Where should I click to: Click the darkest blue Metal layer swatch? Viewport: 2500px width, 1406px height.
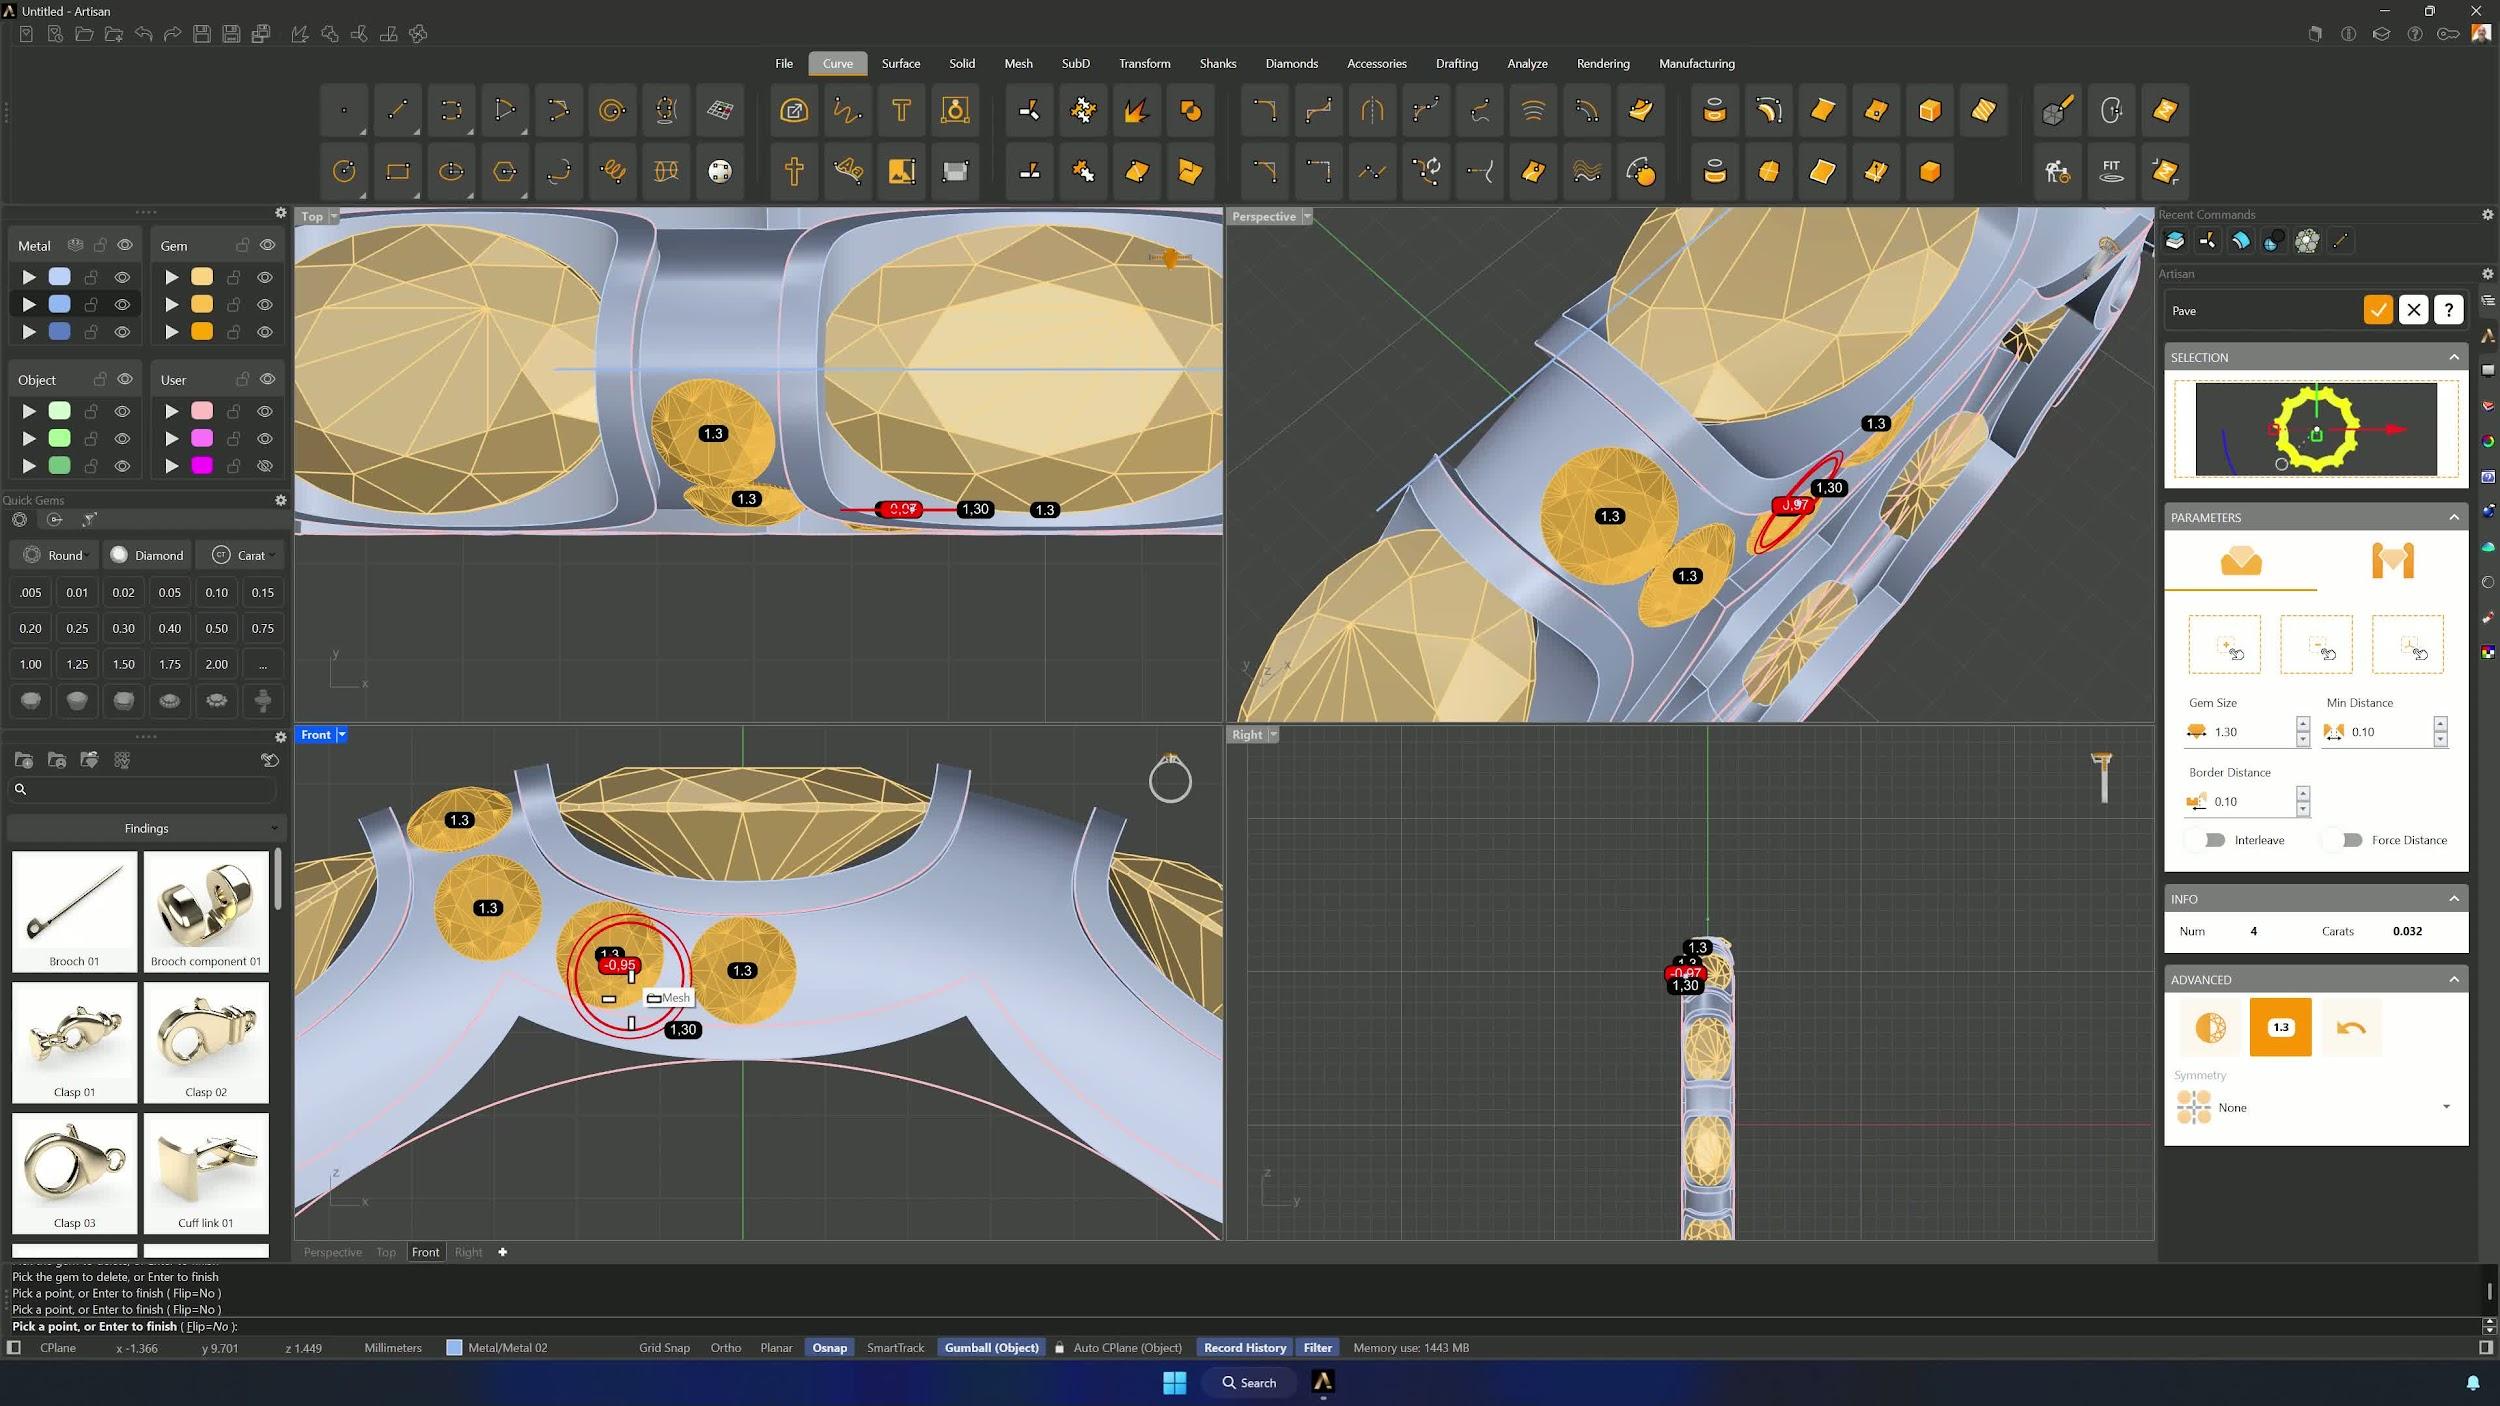[60, 331]
